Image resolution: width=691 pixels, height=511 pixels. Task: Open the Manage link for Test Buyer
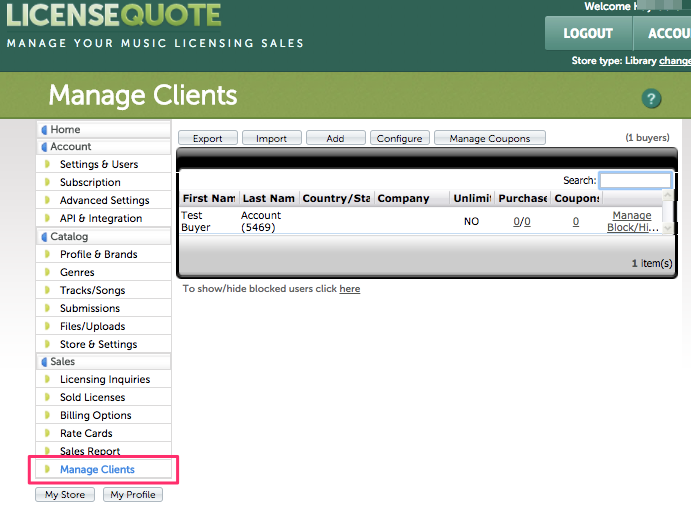(631, 216)
